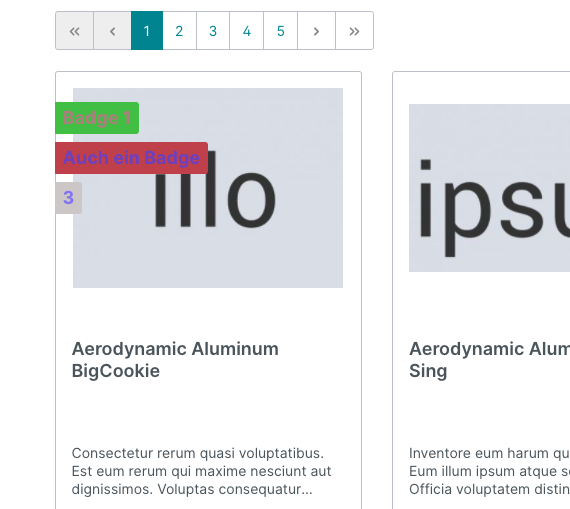The height and width of the screenshot is (509, 570).
Task: Jump to the first page with double-left arrow
Action: (x=75, y=31)
